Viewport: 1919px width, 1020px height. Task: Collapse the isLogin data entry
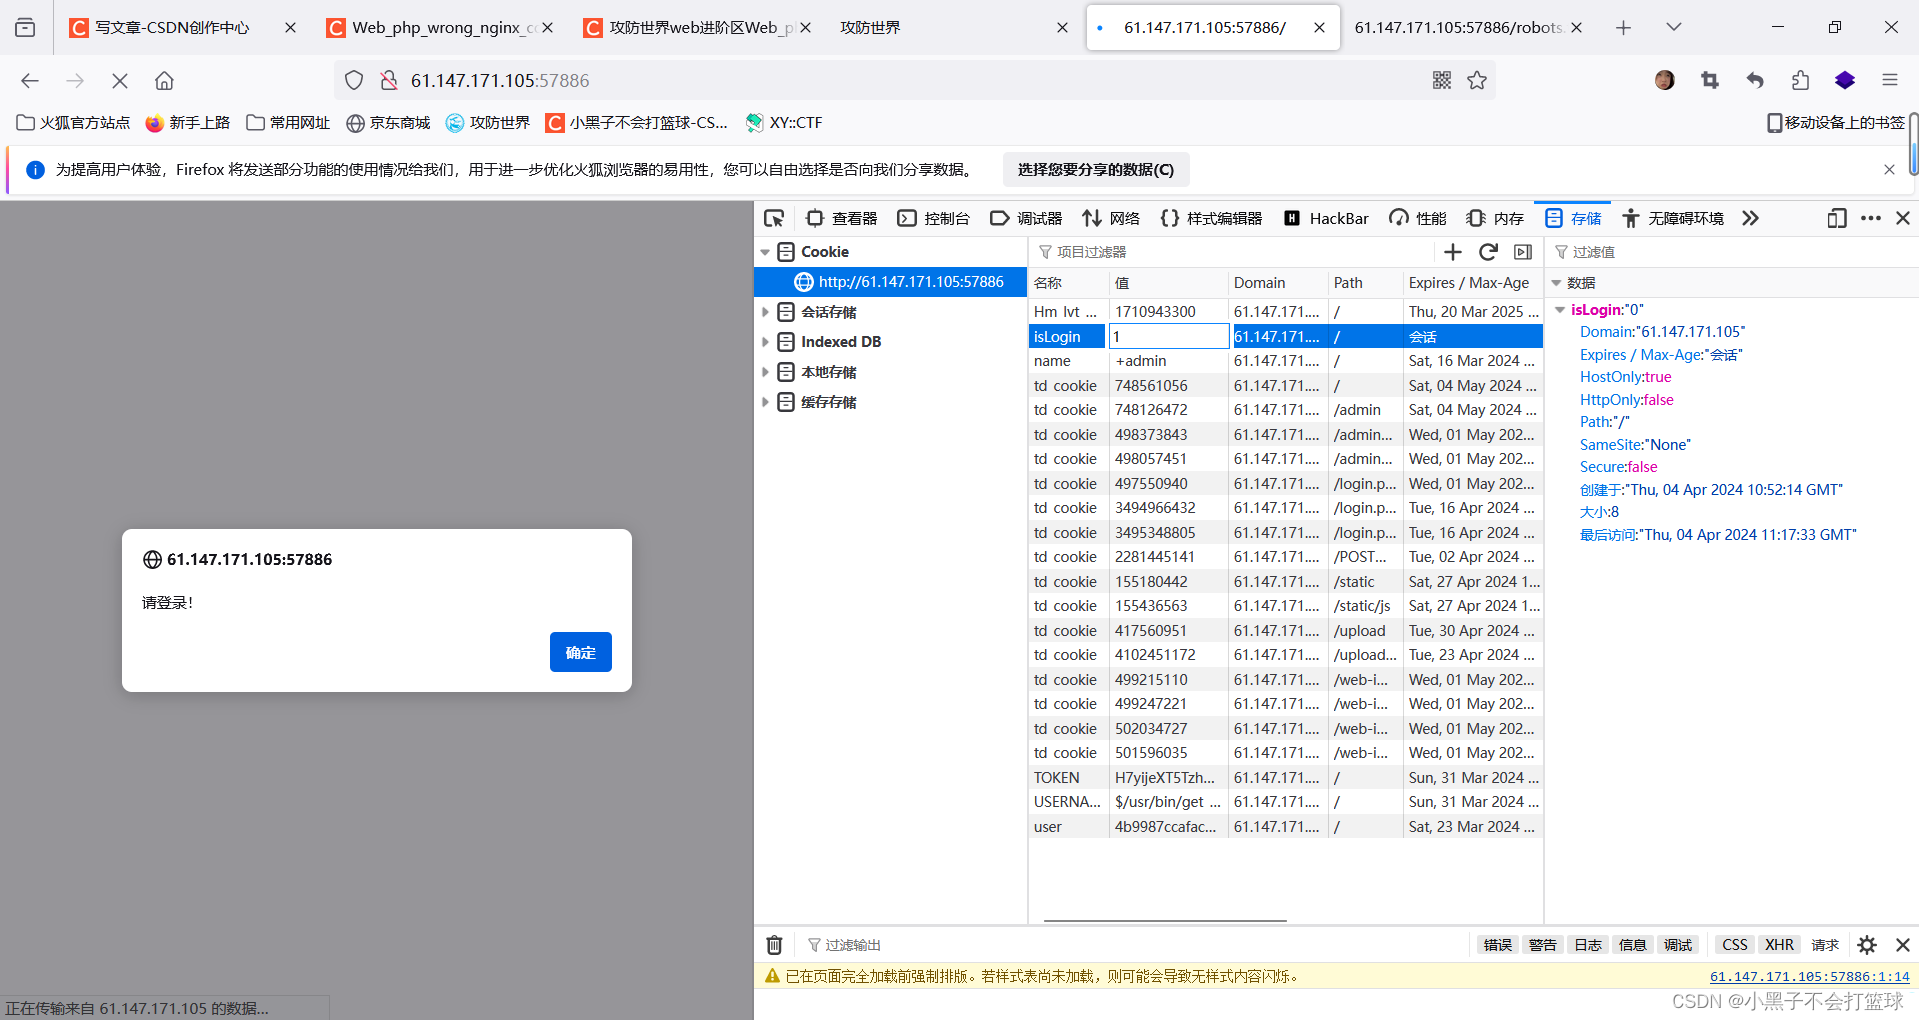[1561, 309]
